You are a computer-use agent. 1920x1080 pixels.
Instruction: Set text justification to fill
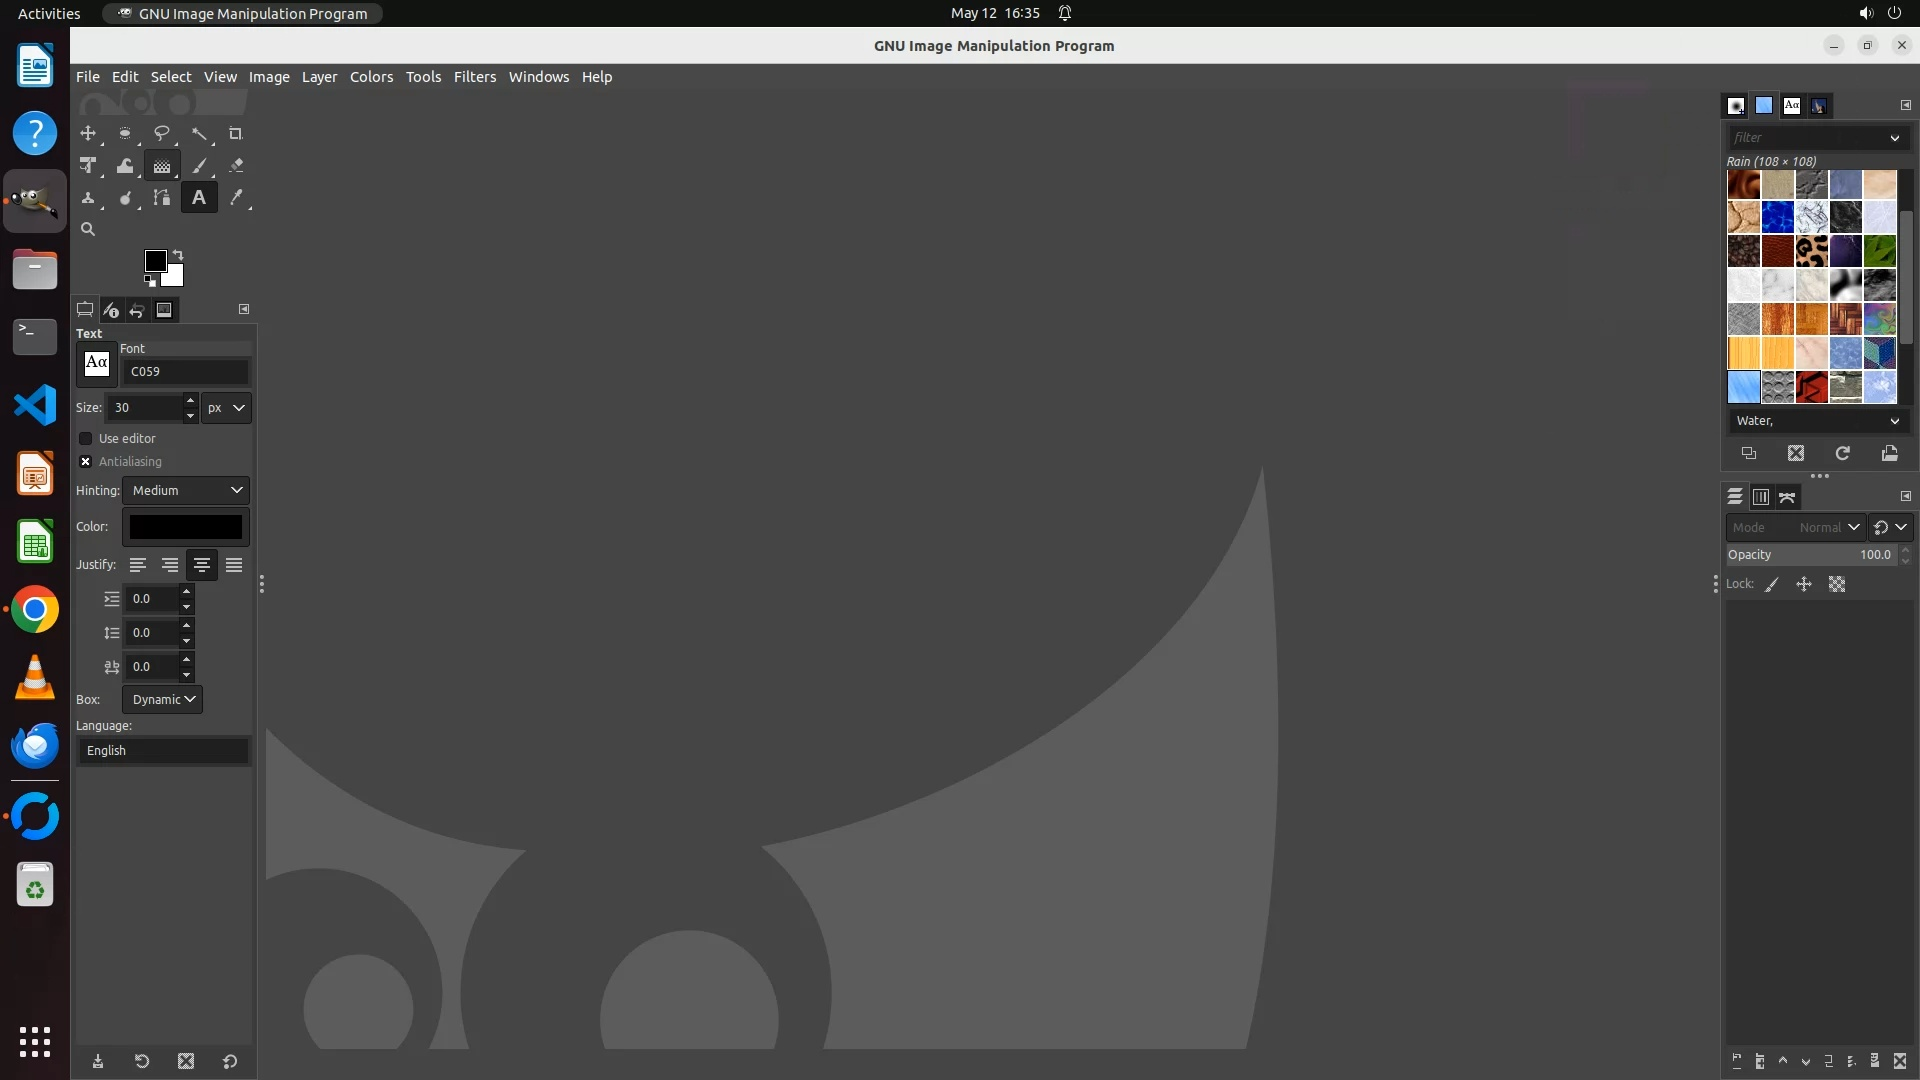(x=233, y=565)
